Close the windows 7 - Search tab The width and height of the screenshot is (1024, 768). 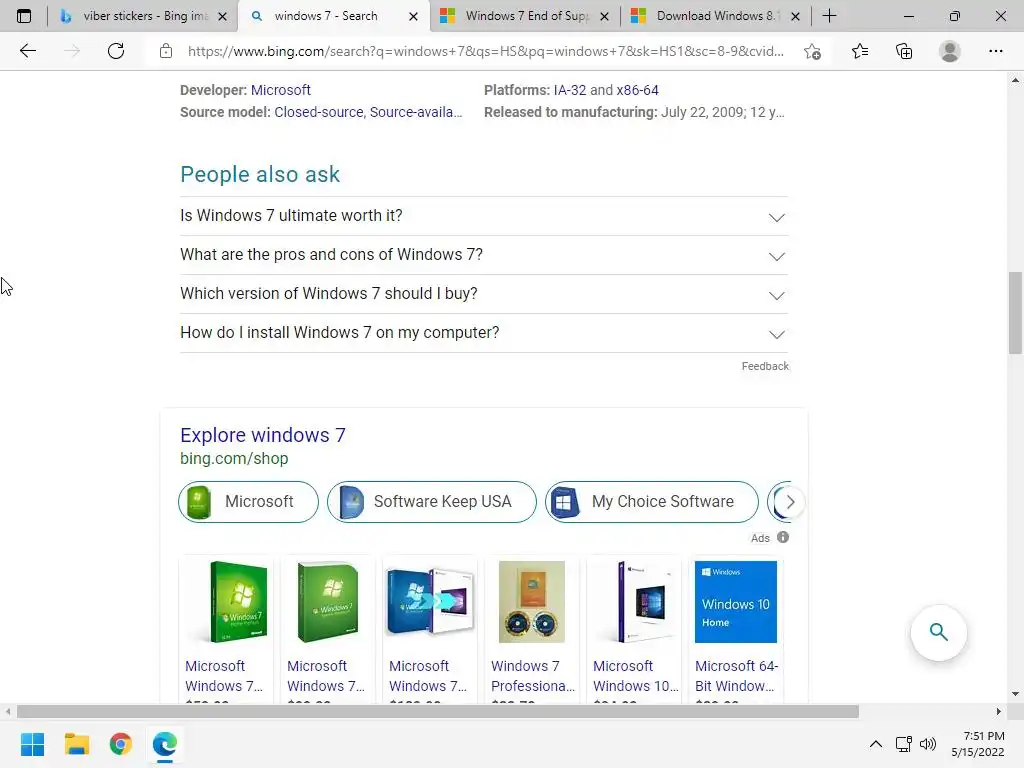413,16
